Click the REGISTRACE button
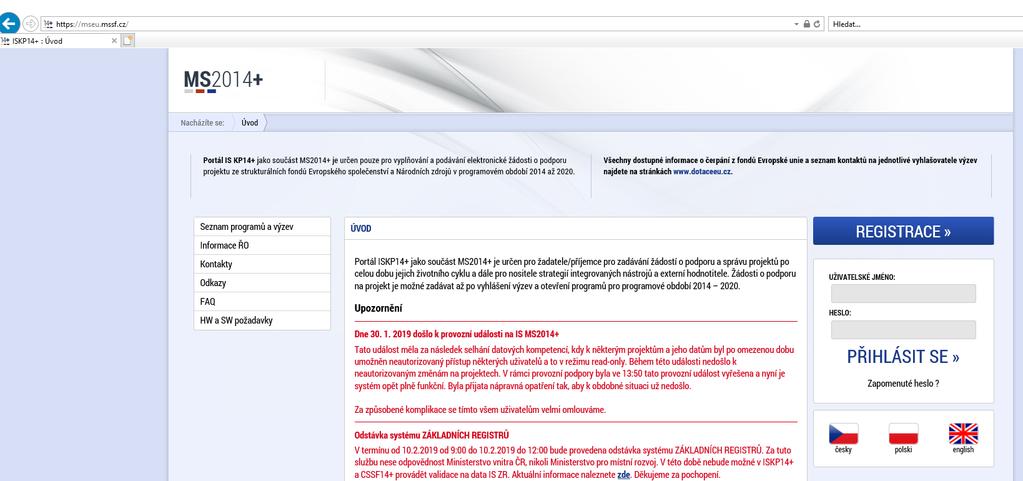Screen dimensions: 1023x481 [903, 231]
